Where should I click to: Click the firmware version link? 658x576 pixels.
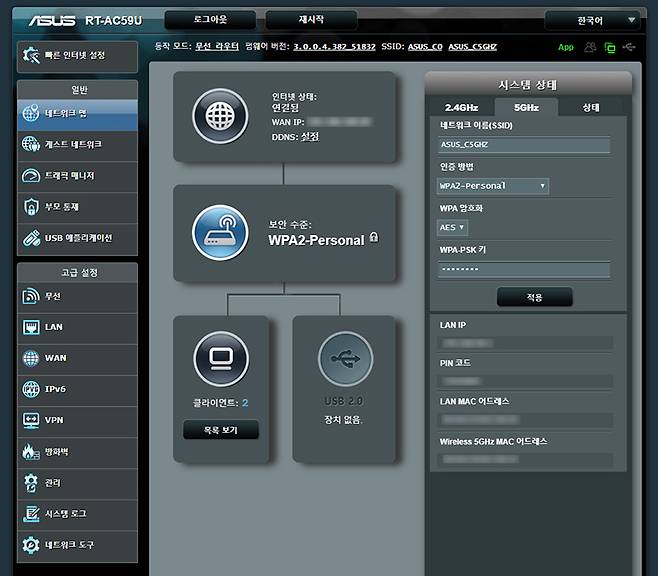(x=334, y=47)
